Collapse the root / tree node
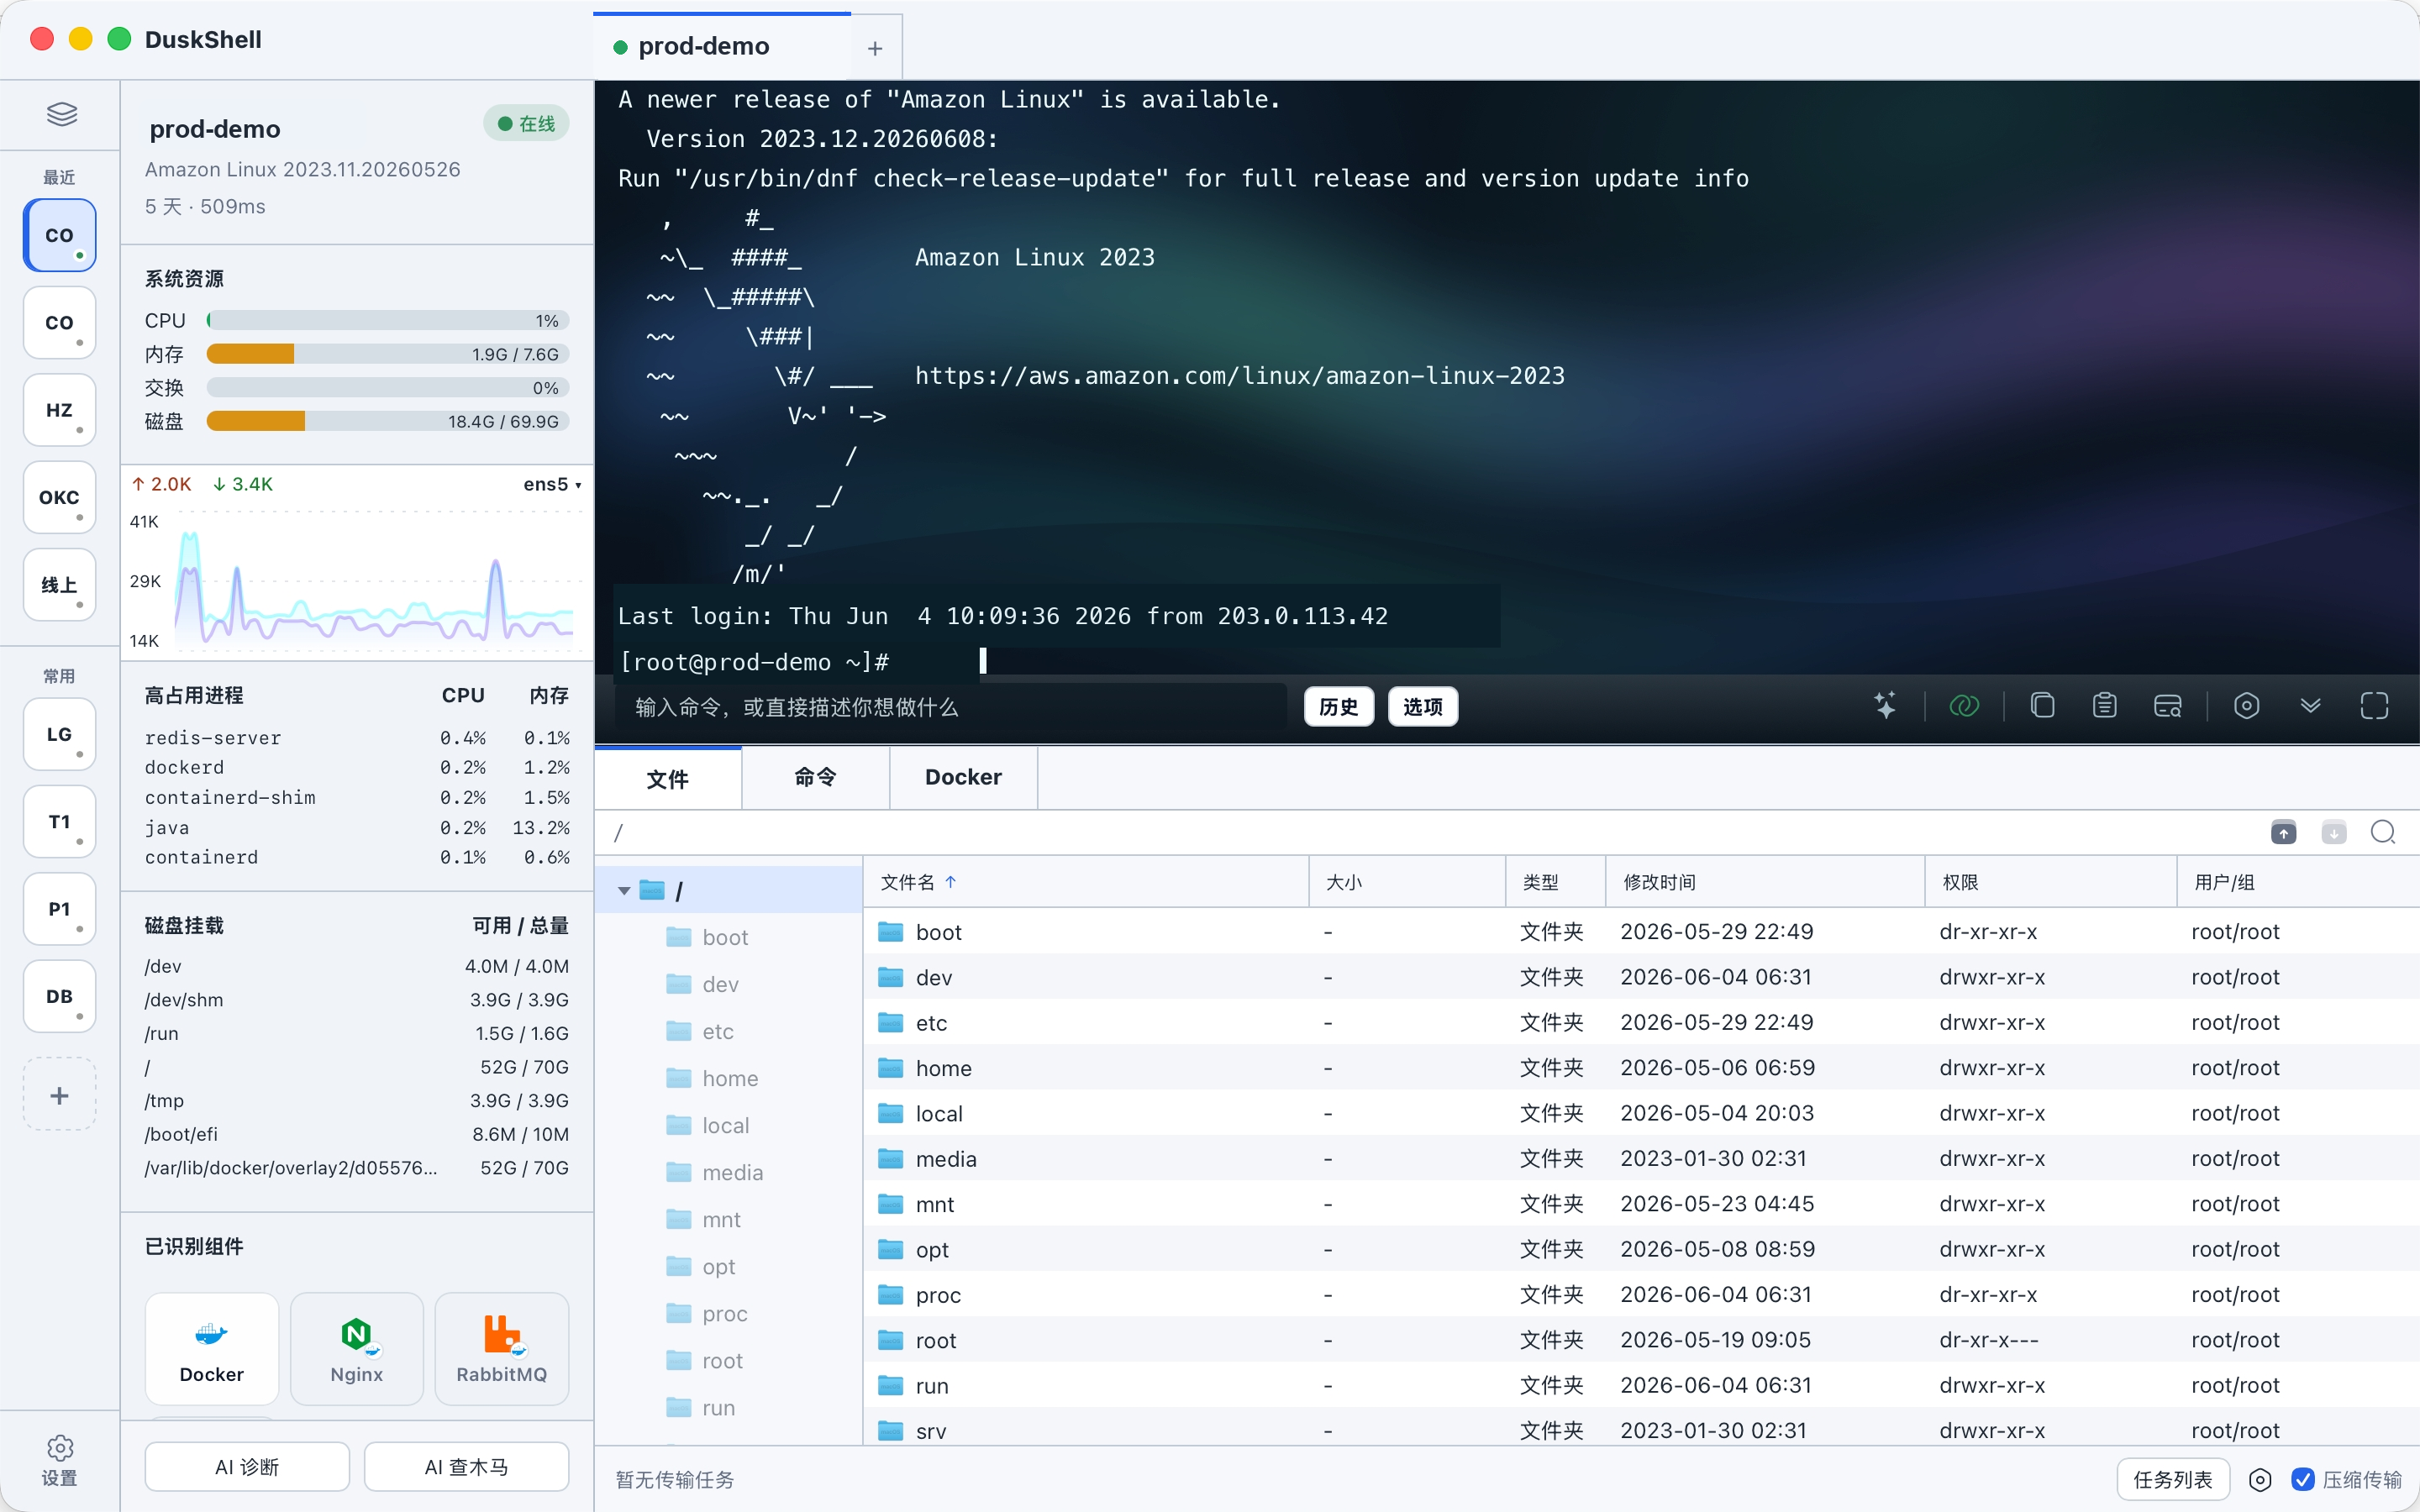Viewport: 2420px width, 1512px height. (x=624, y=890)
